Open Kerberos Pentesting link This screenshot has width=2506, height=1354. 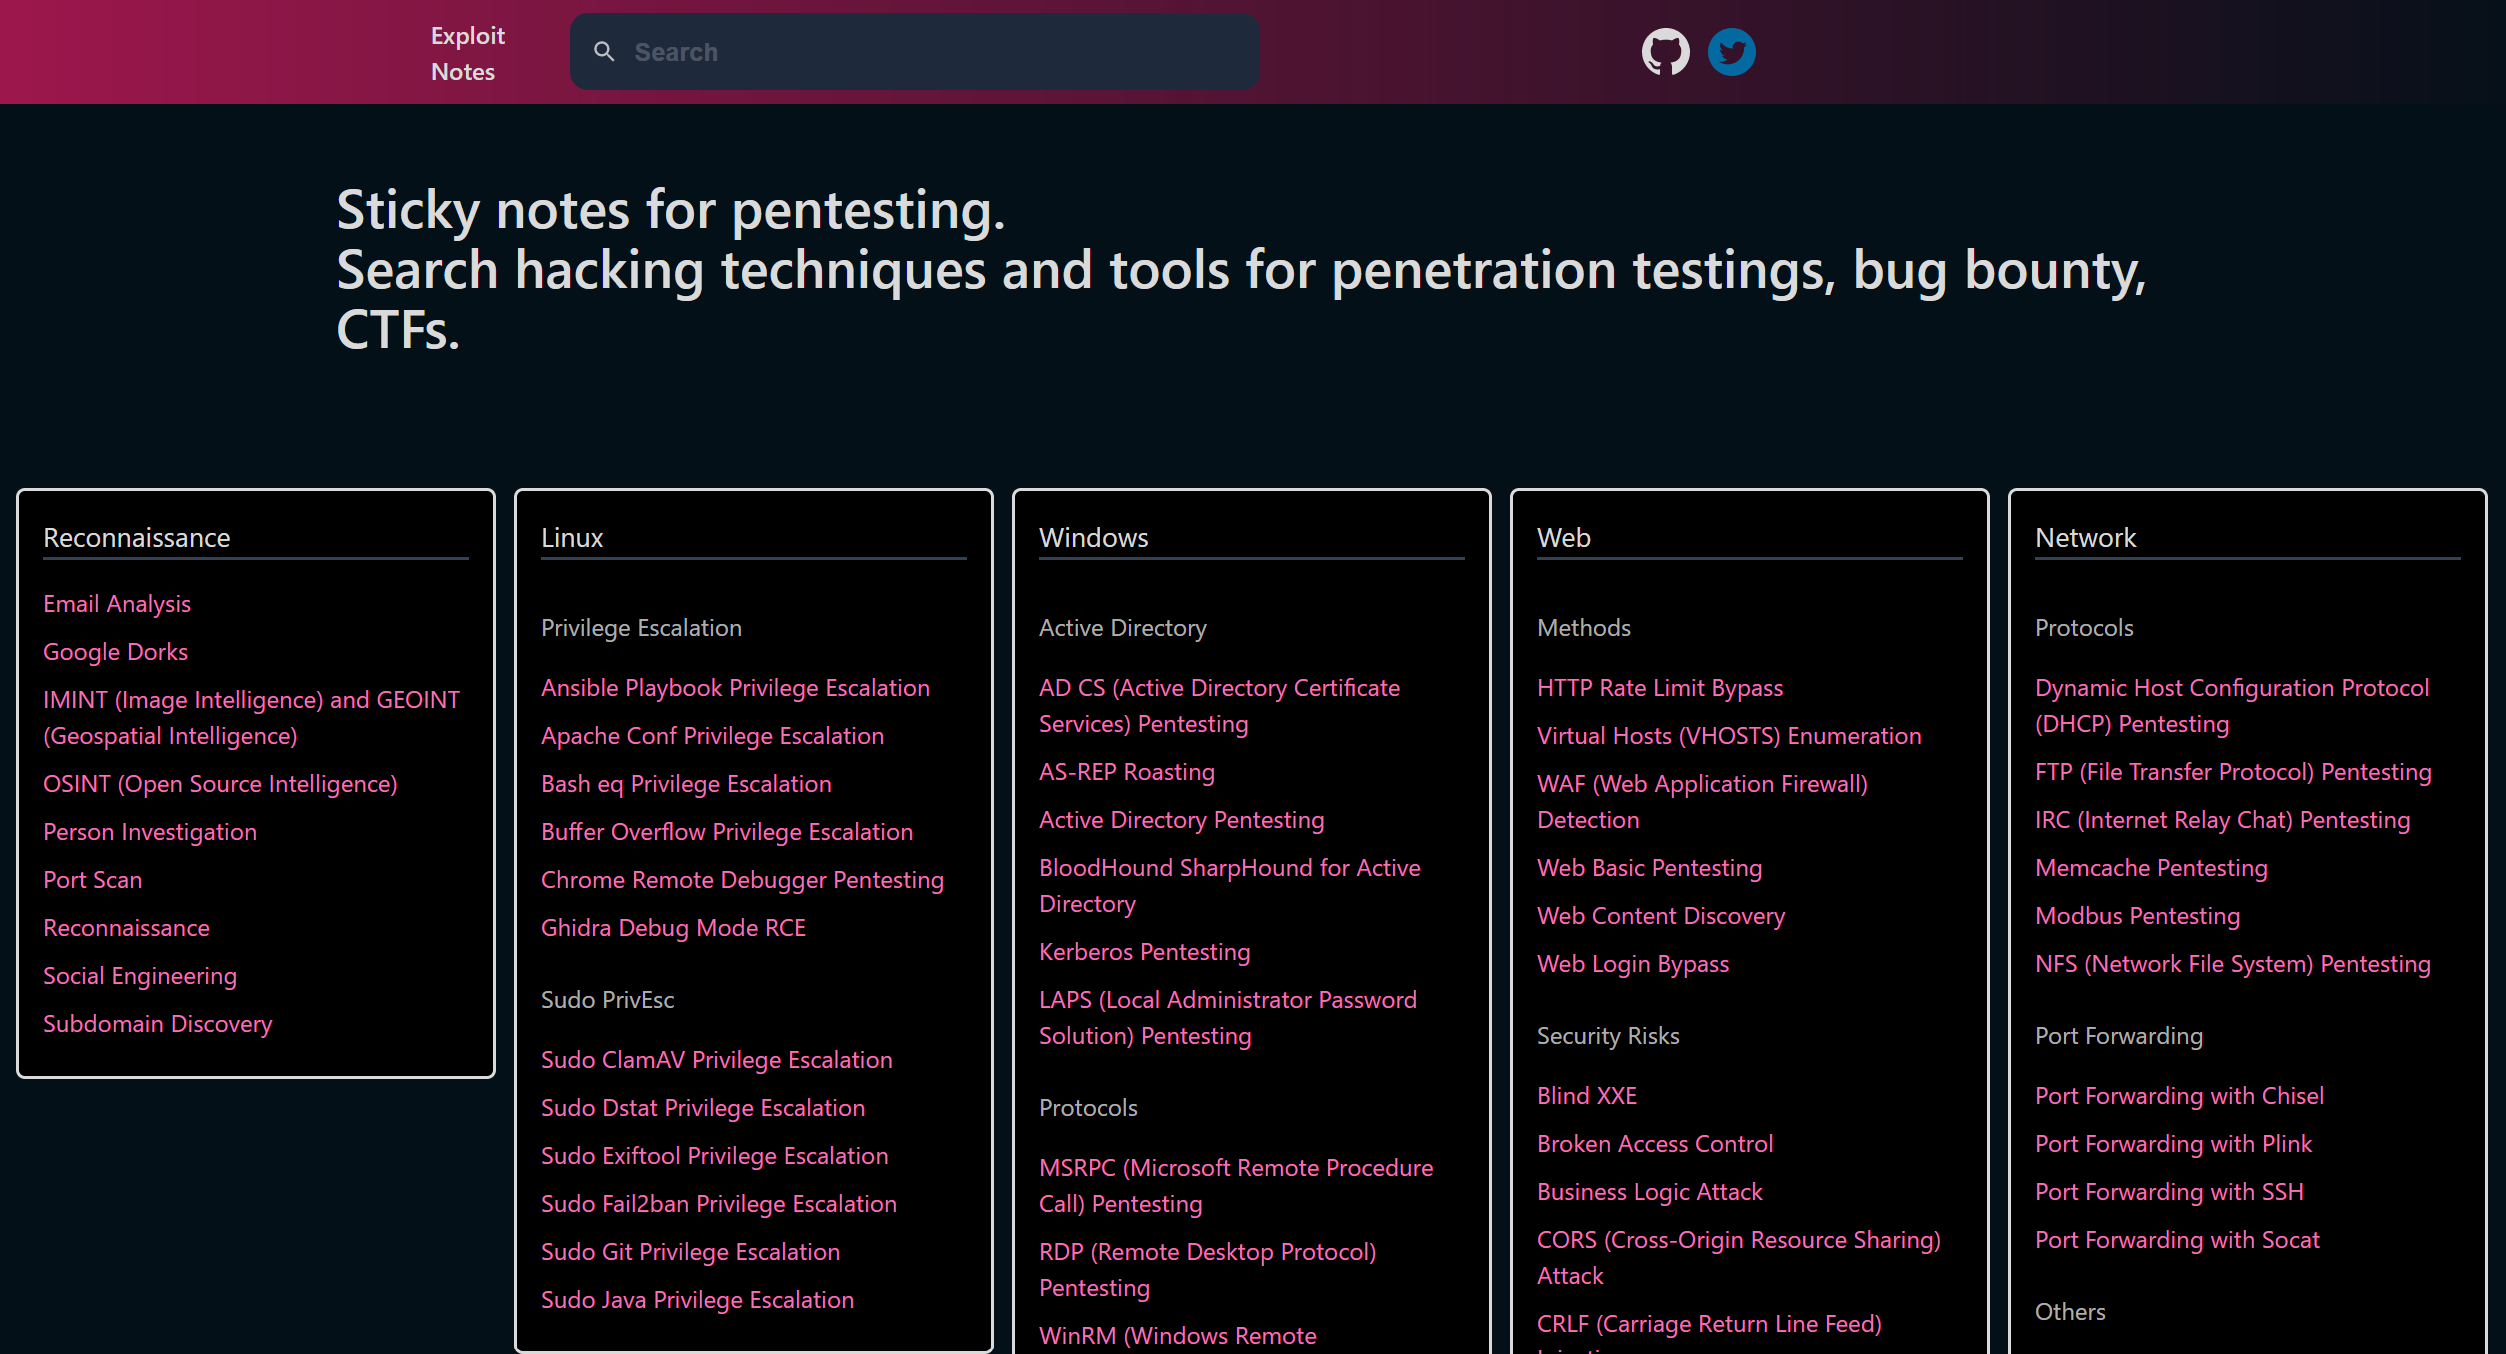click(x=1144, y=952)
